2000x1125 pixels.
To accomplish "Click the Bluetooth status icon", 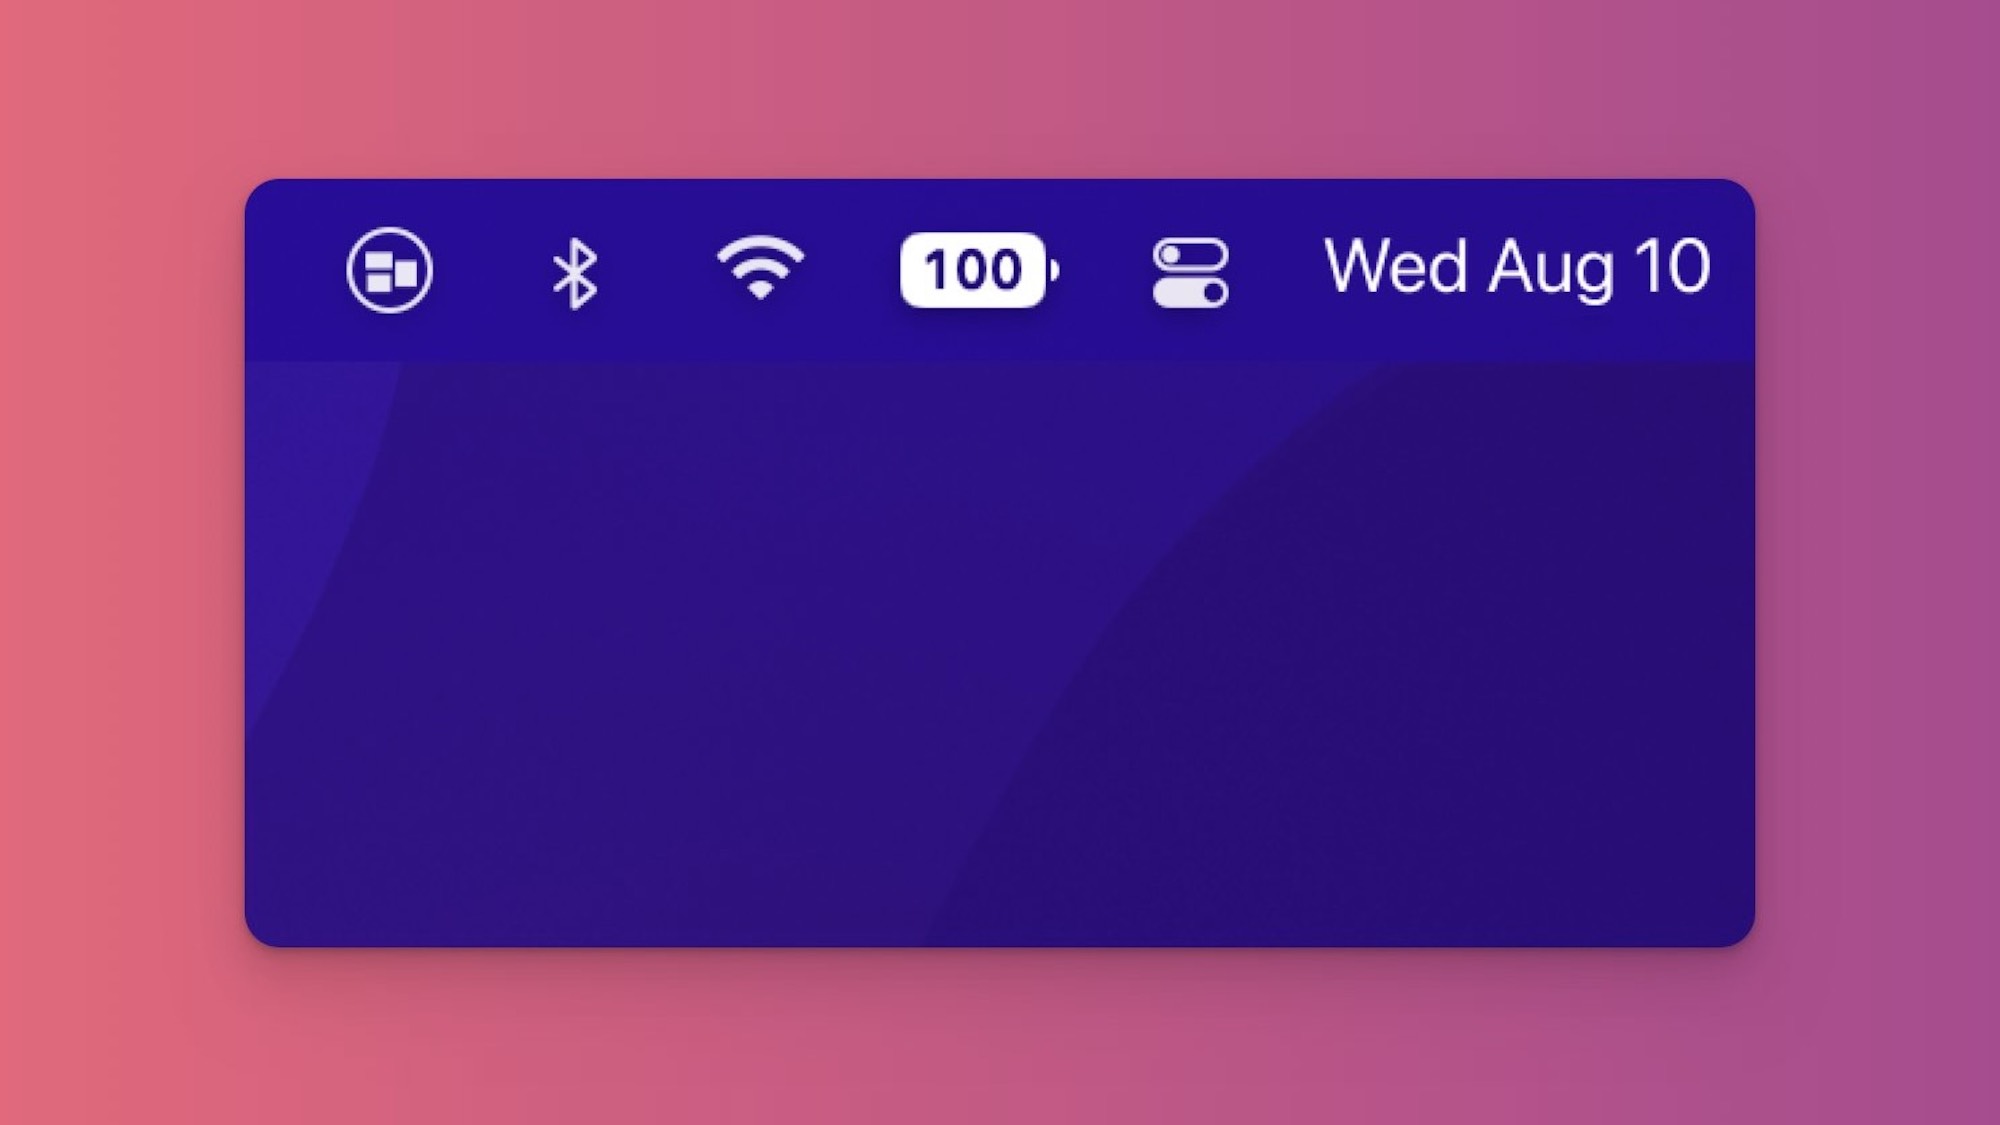I will [x=577, y=268].
